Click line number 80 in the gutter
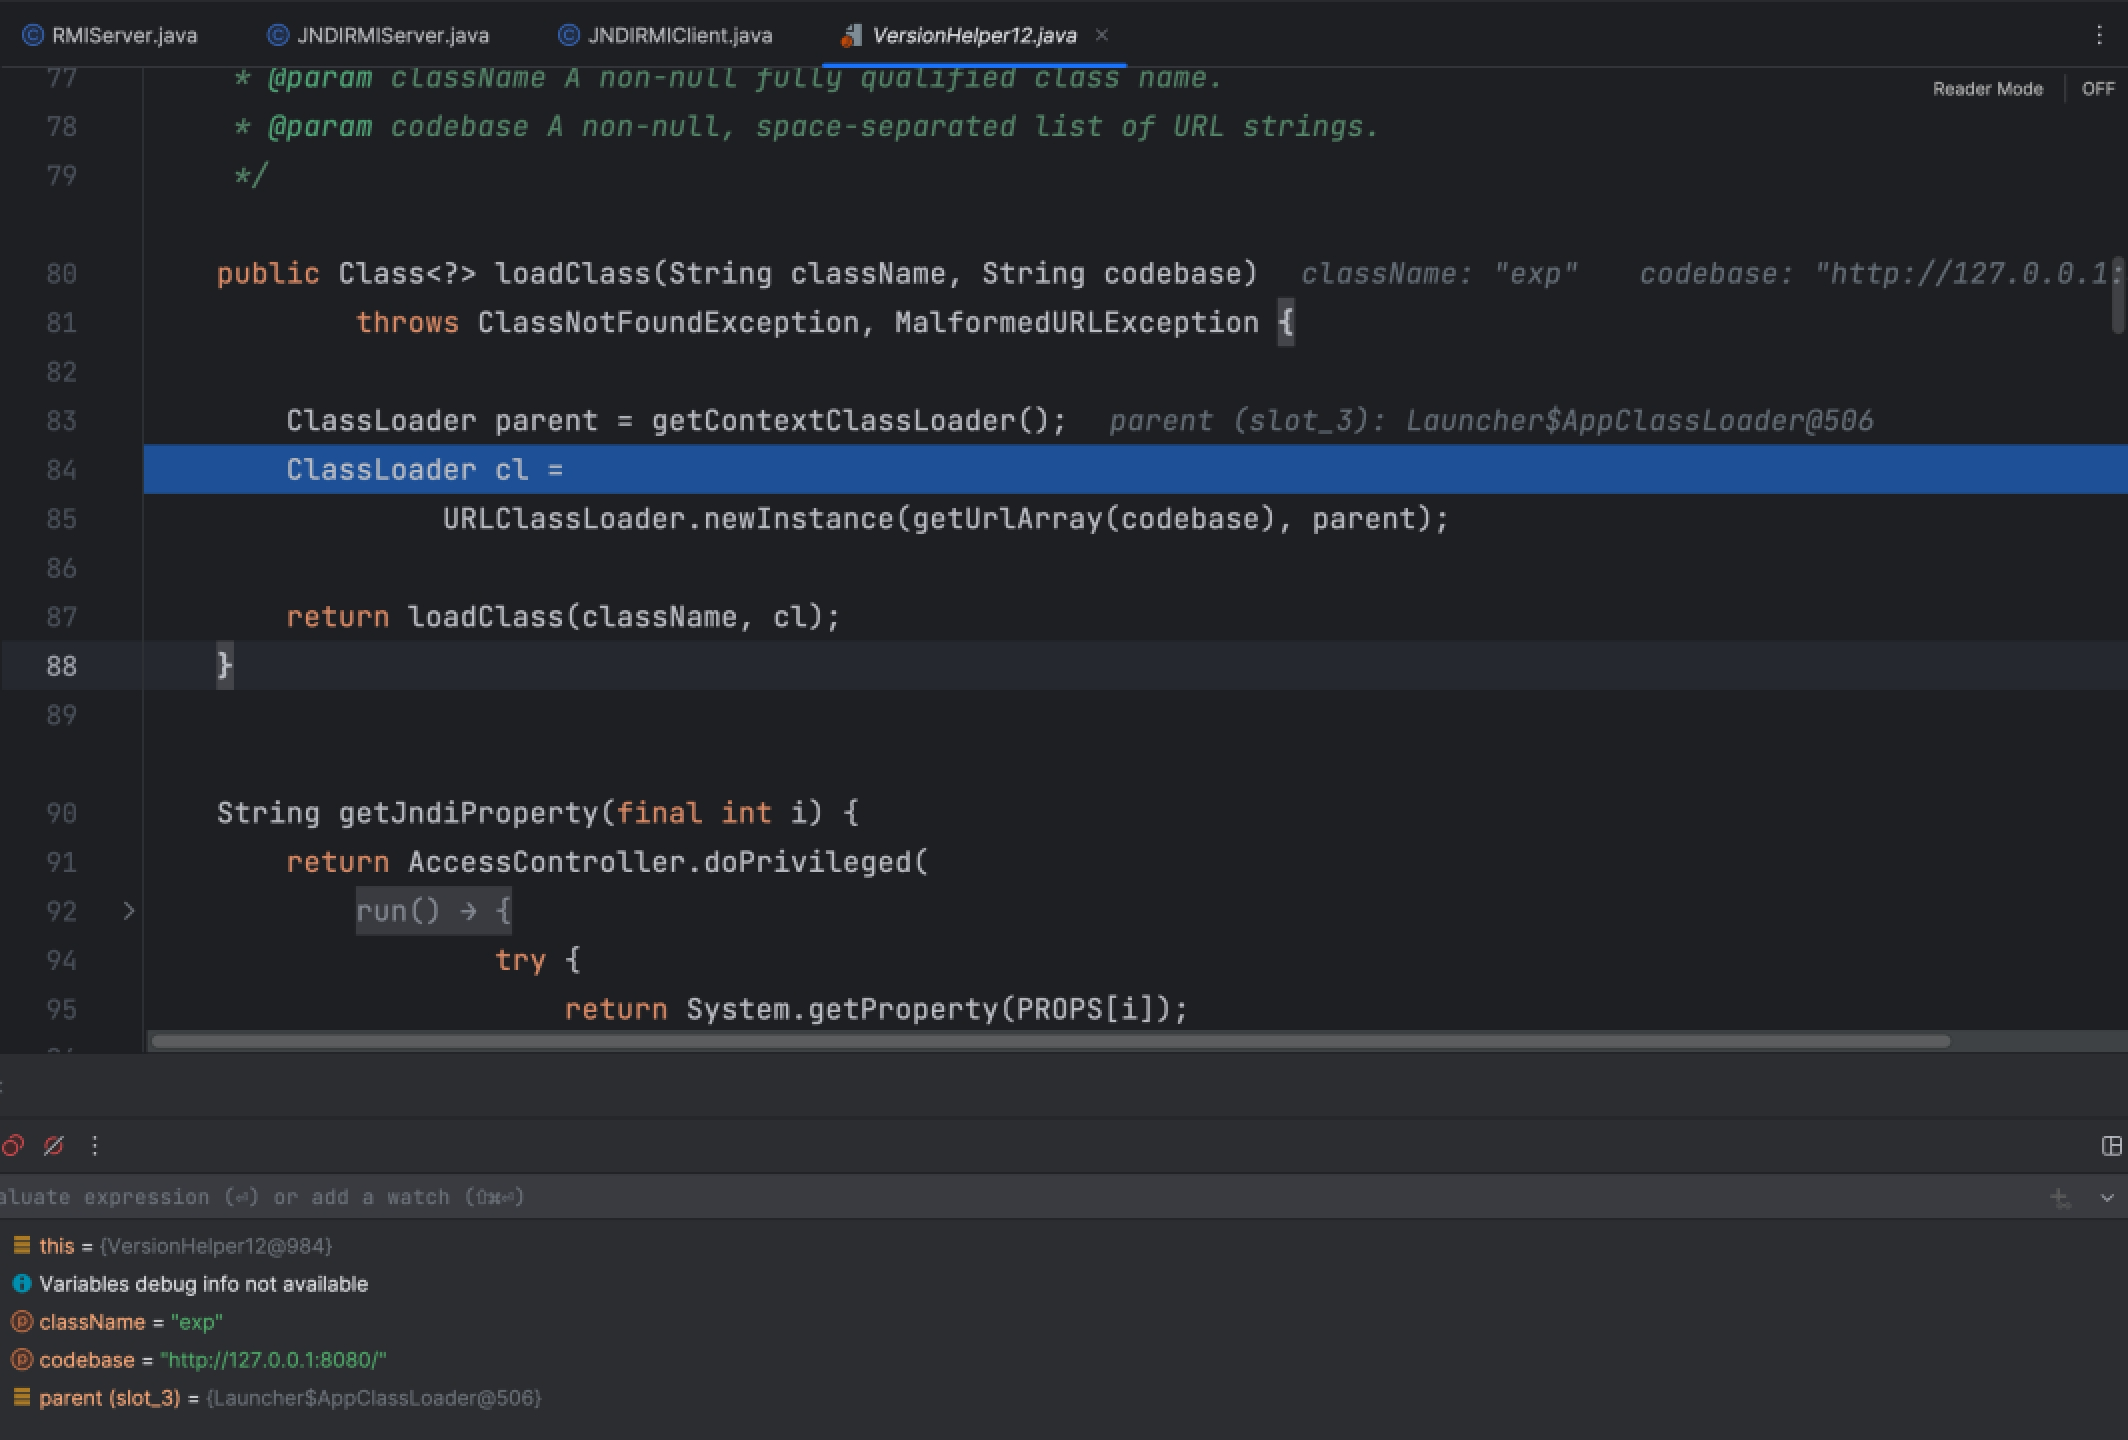2128x1440 pixels. click(61, 274)
